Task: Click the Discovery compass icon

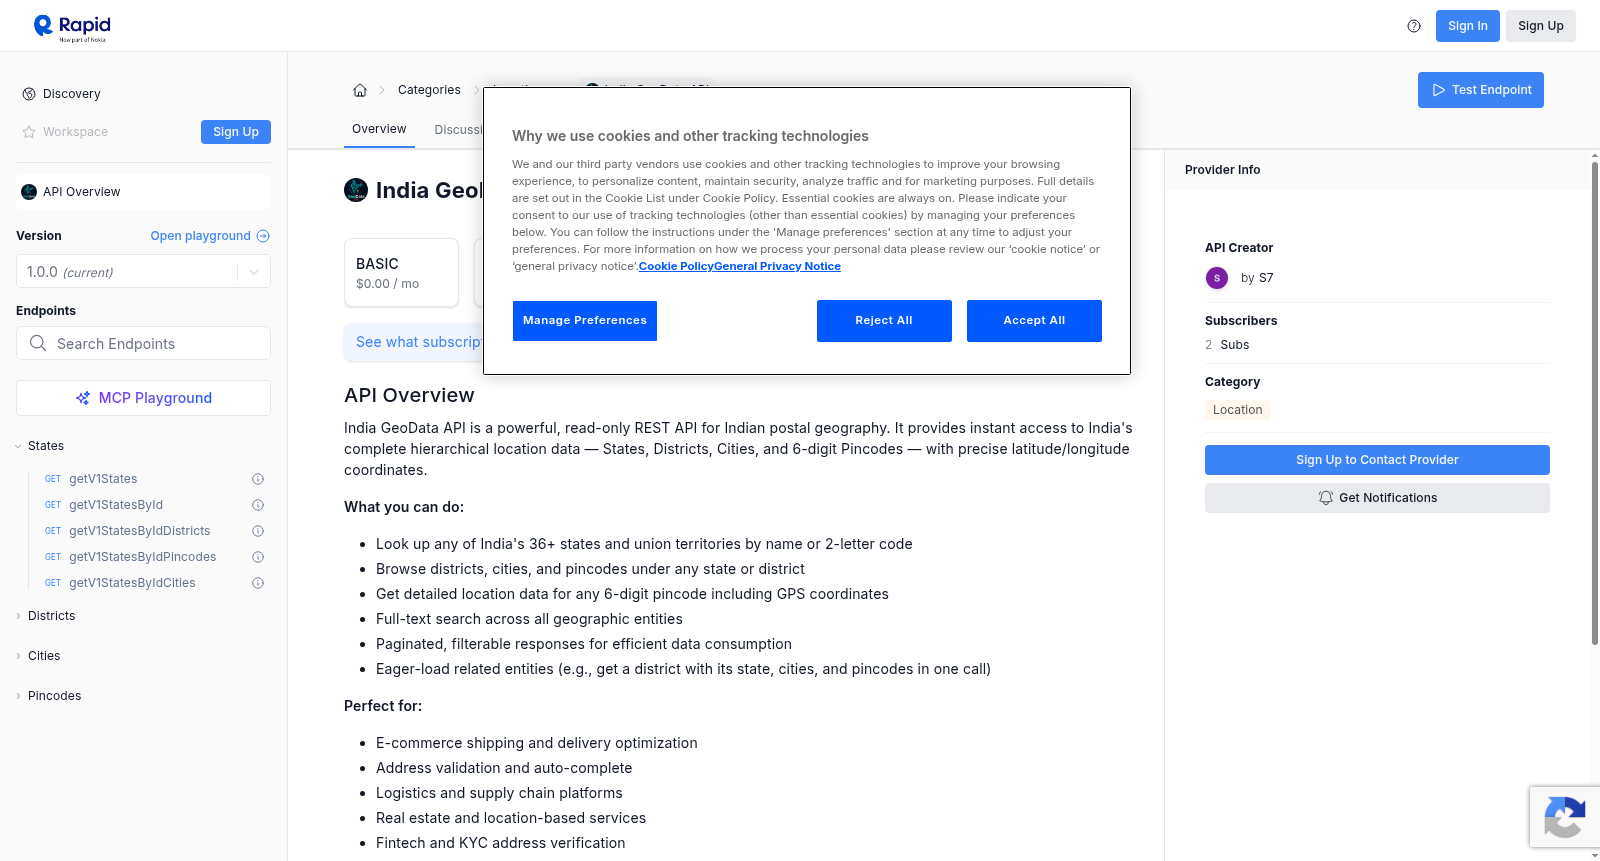Action: (x=29, y=94)
